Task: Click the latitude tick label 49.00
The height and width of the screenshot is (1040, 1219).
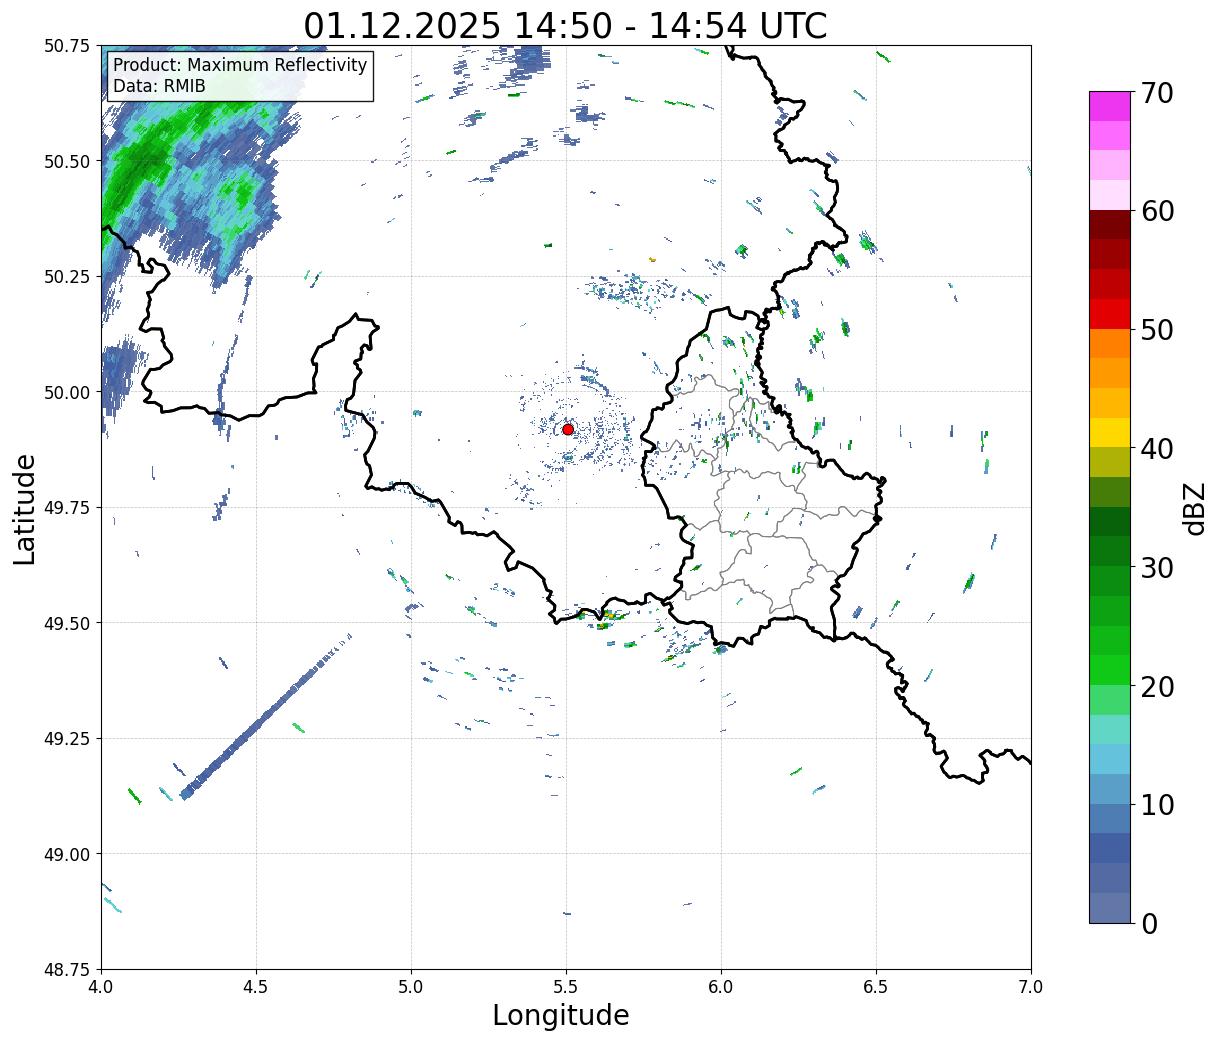Action: coord(67,854)
